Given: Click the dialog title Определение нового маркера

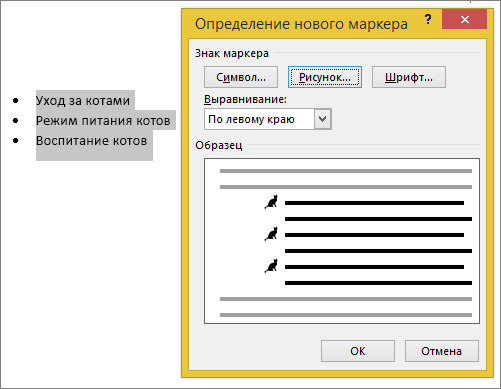Looking at the screenshot, I should (301, 24).
